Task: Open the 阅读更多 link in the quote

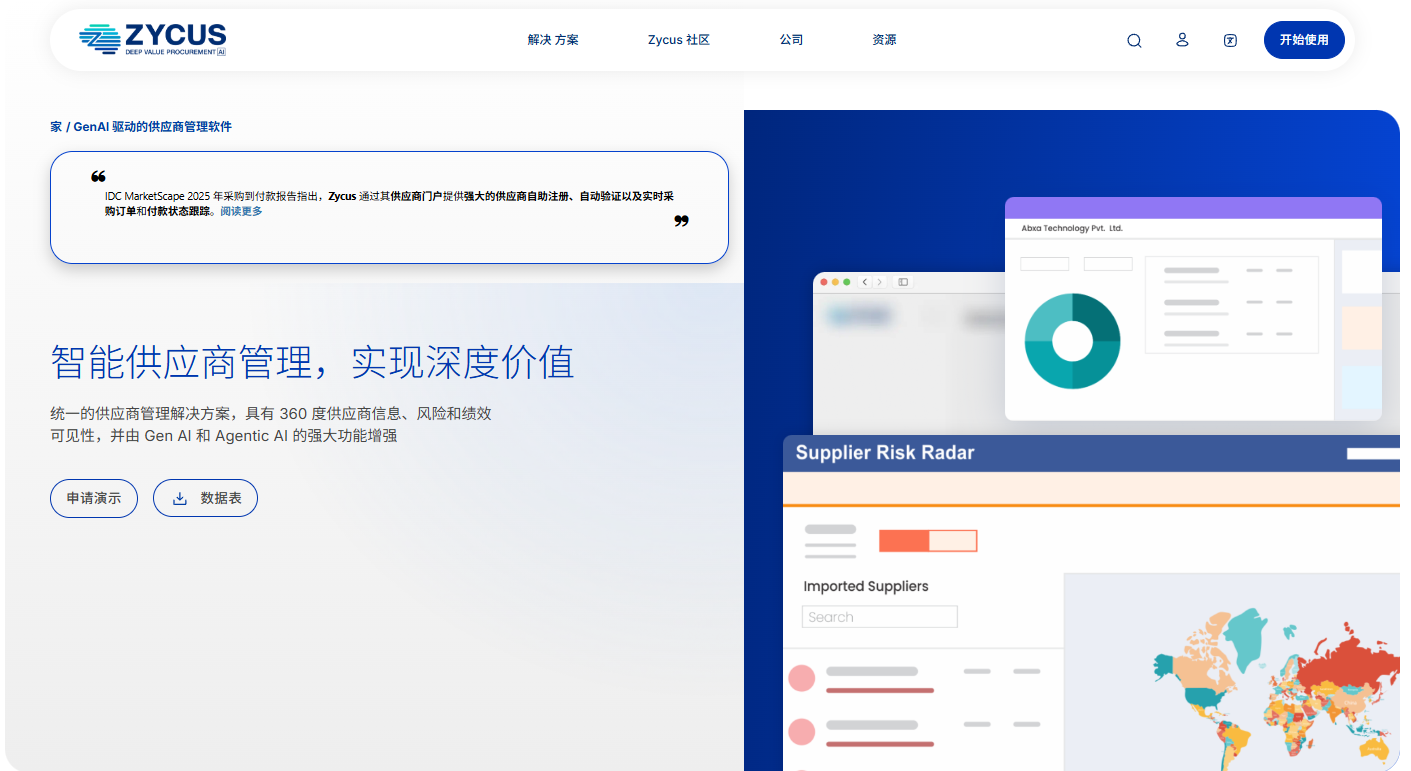Action: (241, 211)
